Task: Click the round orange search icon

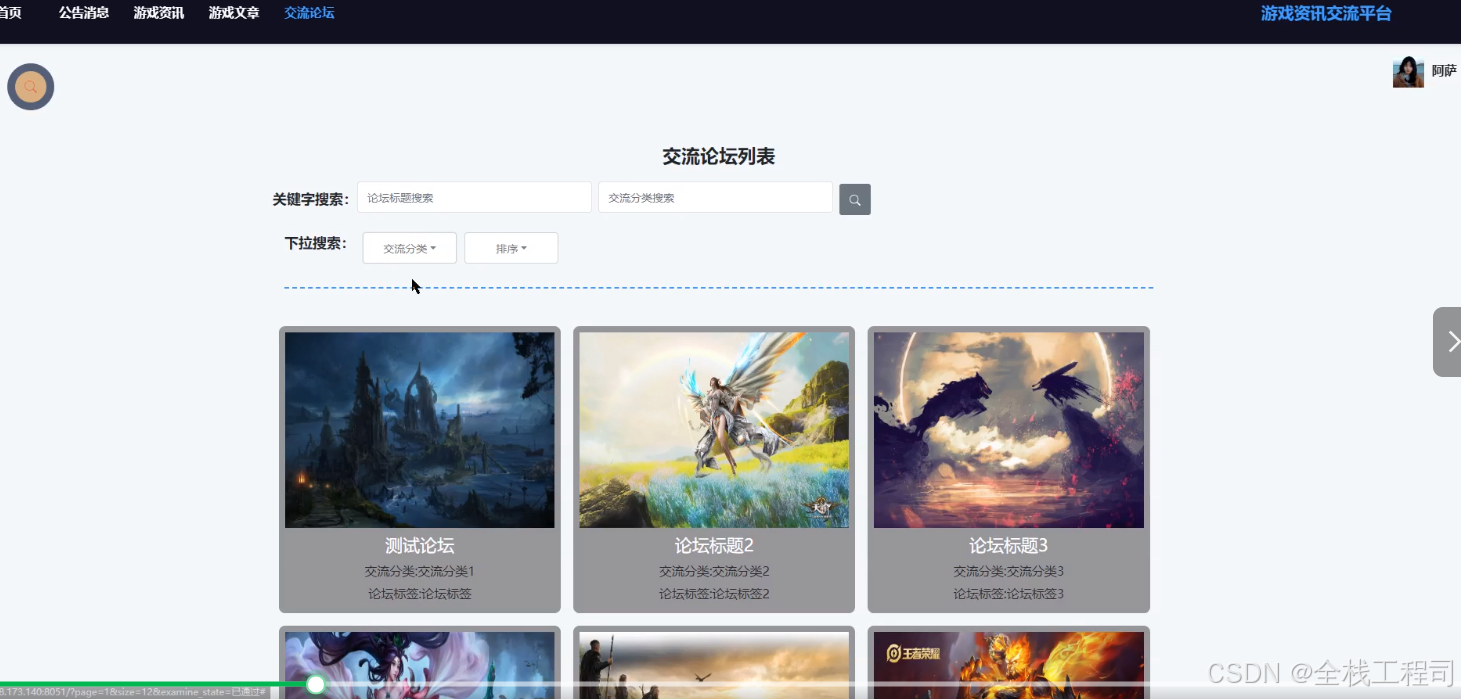Action: click(31, 87)
